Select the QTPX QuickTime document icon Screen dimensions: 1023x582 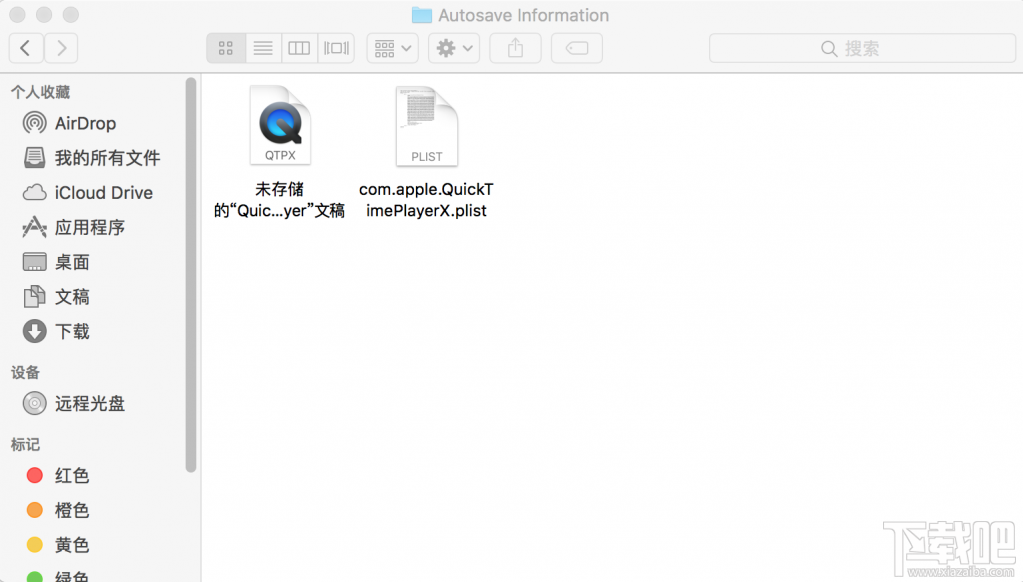pyautogui.click(x=280, y=125)
